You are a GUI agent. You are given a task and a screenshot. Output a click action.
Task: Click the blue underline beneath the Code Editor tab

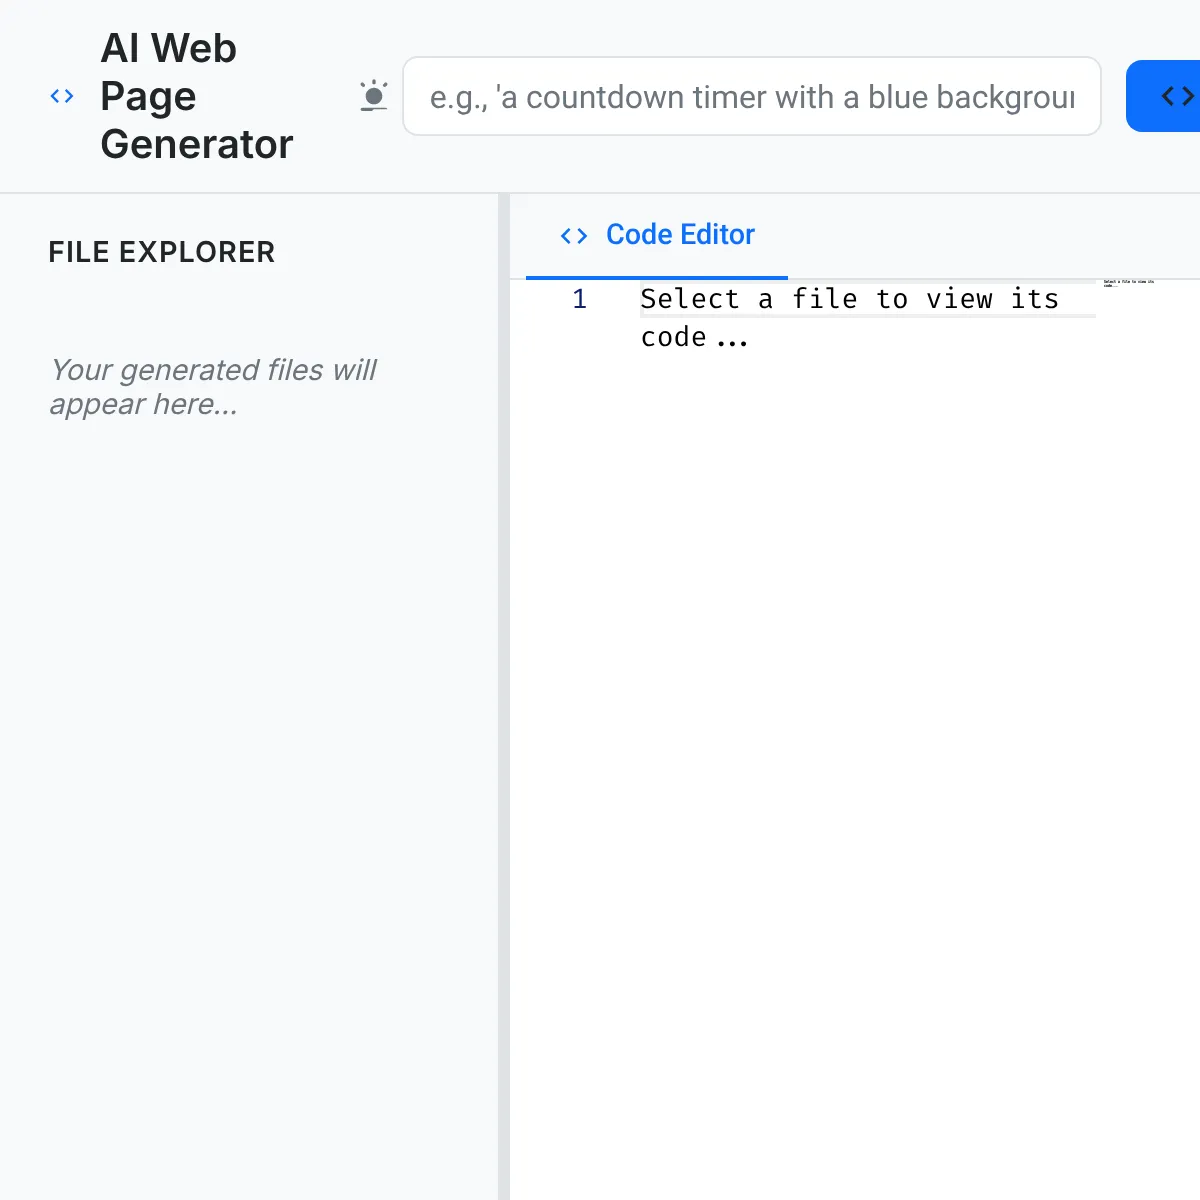click(657, 277)
